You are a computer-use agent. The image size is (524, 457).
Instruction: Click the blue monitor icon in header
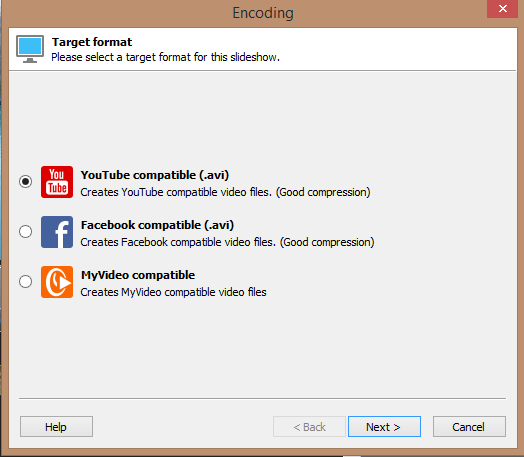coord(30,49)
